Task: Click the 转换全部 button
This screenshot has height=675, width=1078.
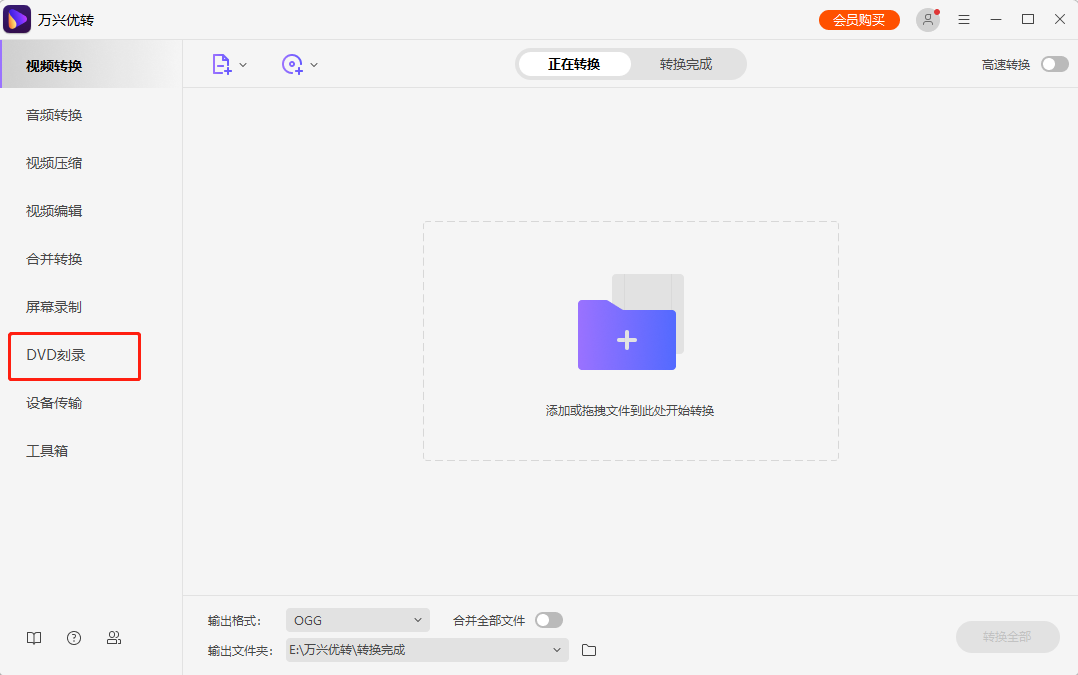Action: click(x=1007, y=637)
